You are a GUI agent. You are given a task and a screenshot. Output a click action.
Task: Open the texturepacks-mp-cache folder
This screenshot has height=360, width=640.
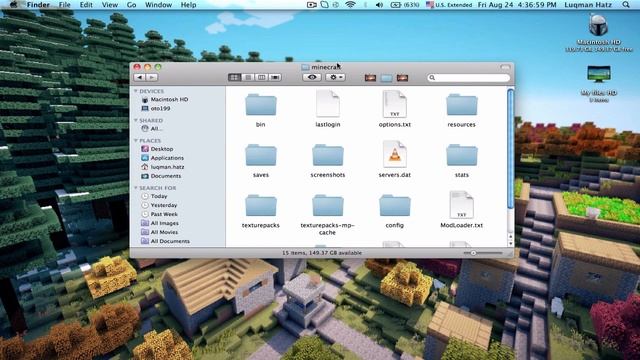tap(328, 214)
